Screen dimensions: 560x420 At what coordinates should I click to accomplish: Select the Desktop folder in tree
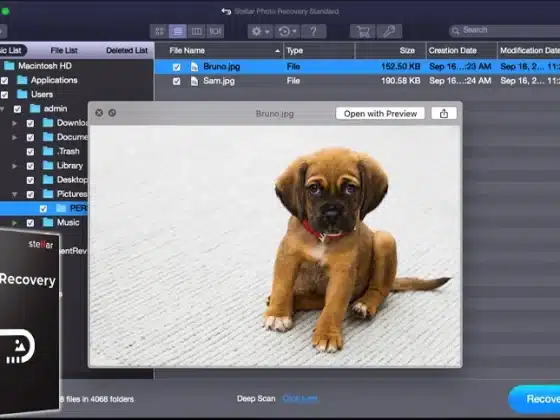click(x=72, y=180)
